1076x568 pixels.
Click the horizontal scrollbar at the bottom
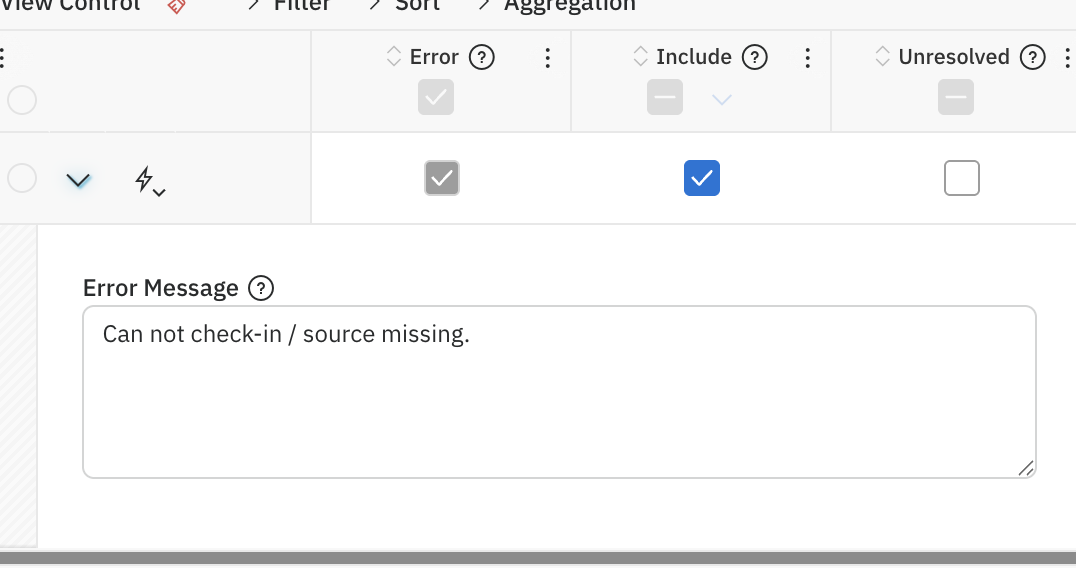point(538,558)
